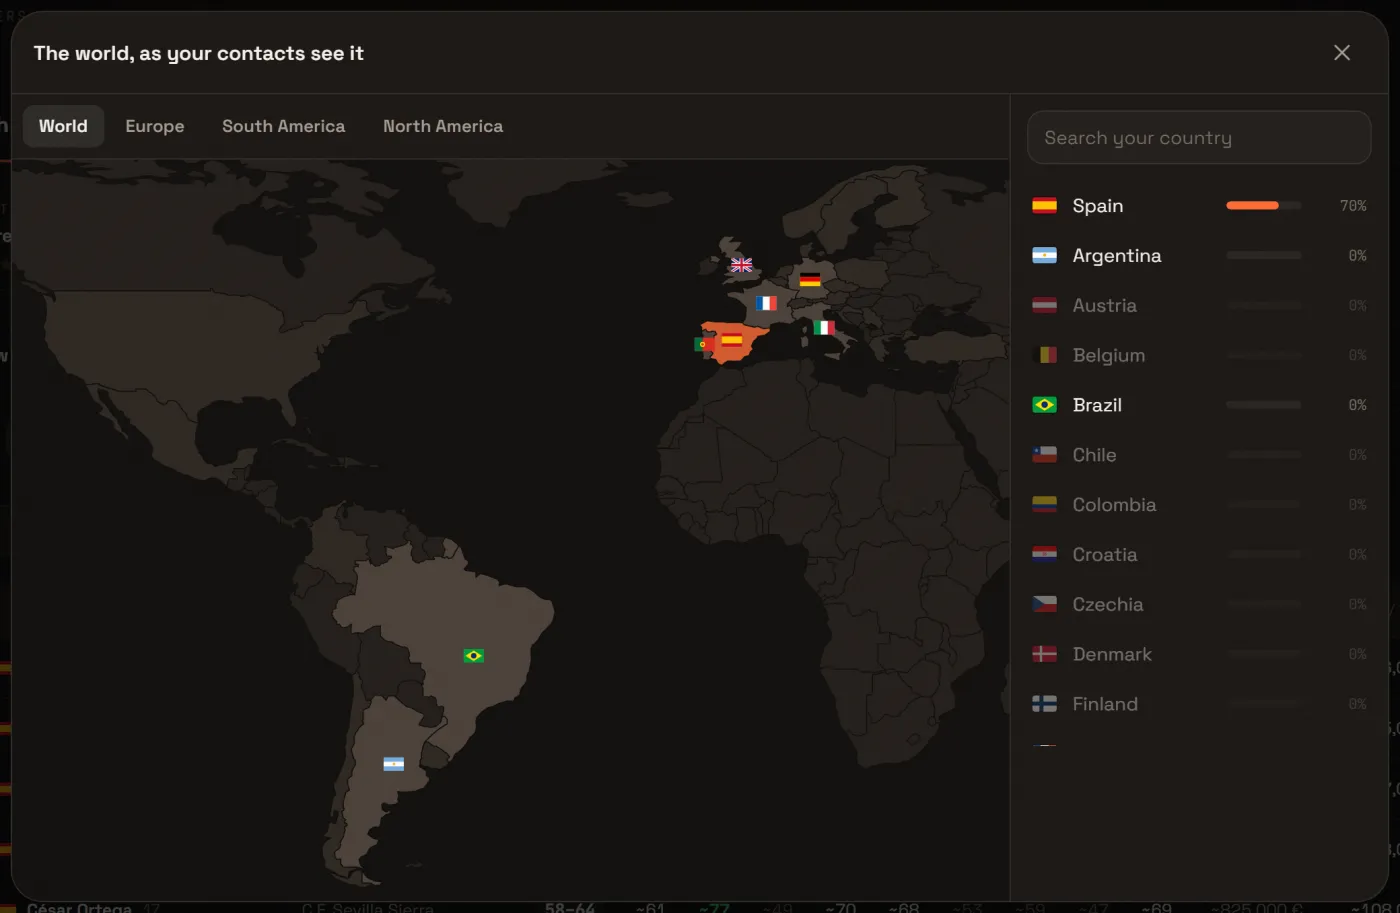Select the Spain flag on the map
Viewport: 1400px width, 913px height.
click(732, 340)
